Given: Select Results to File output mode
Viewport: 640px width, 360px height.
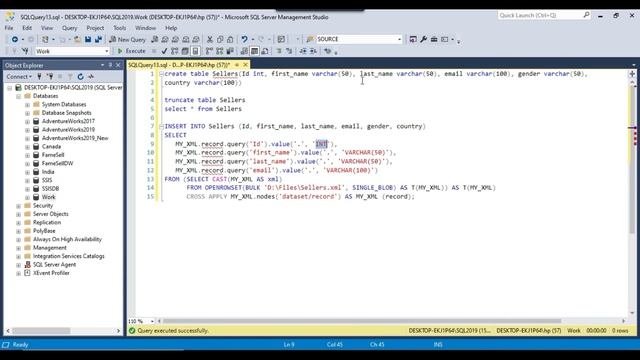Looking at the screenshot, I should click(x=265, y=51).
